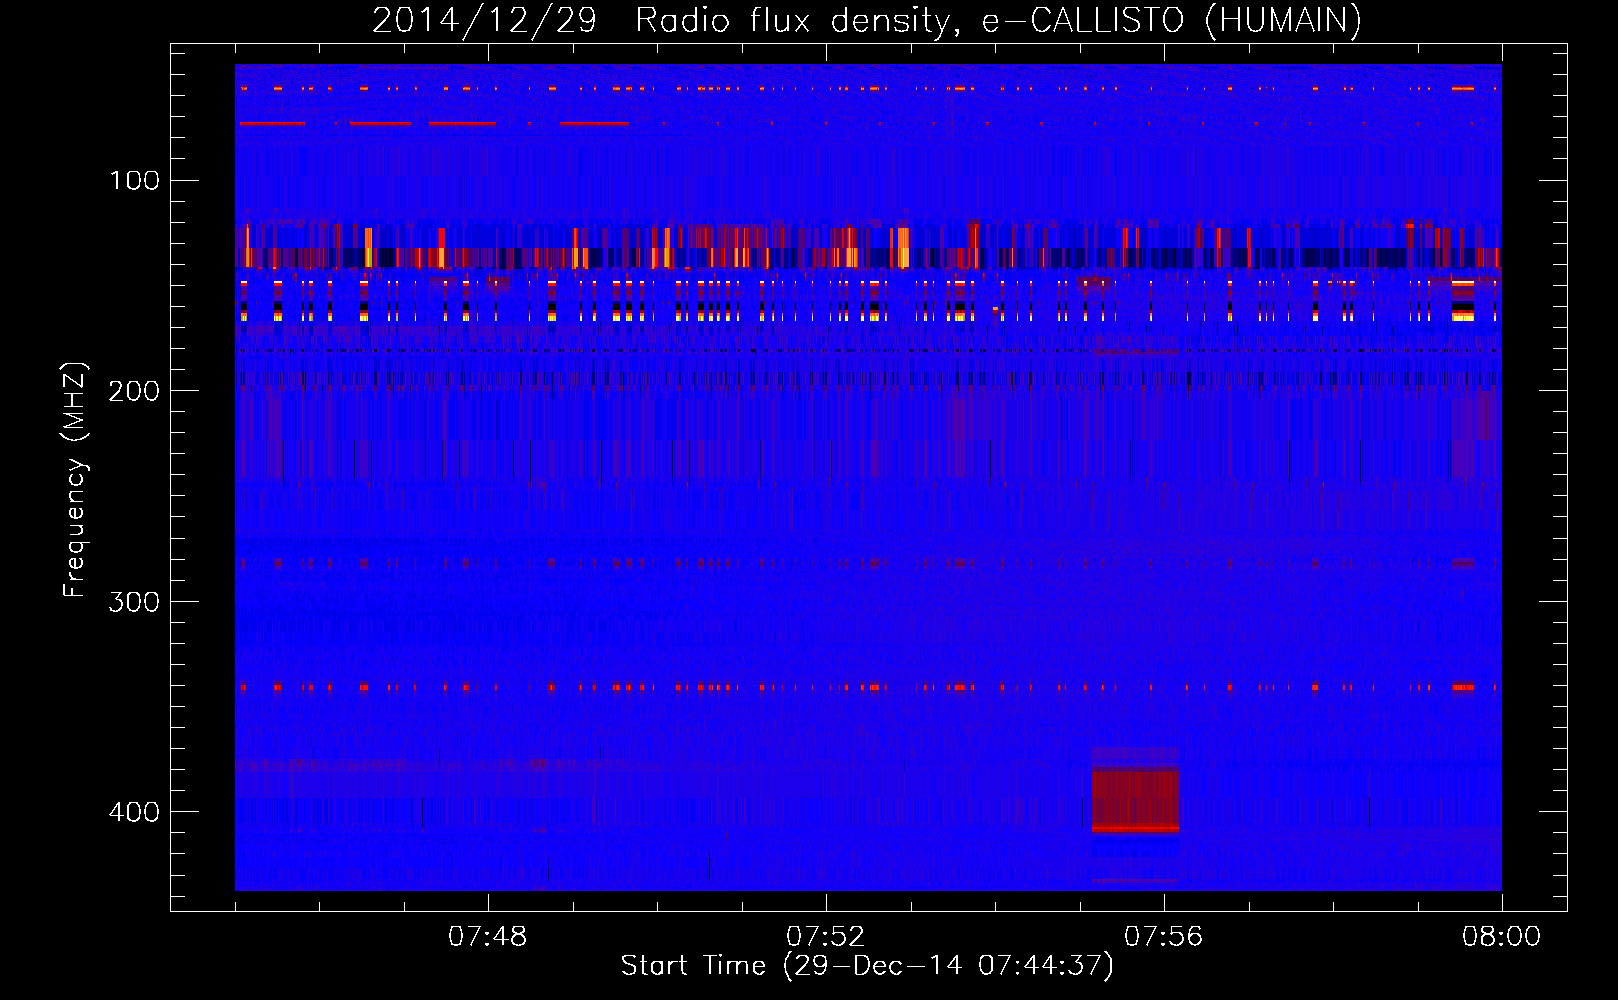This screenshot has width=1618, height=1000.
Task: Click the 300 MHz frequency tick label
Action: click(134, 601)
